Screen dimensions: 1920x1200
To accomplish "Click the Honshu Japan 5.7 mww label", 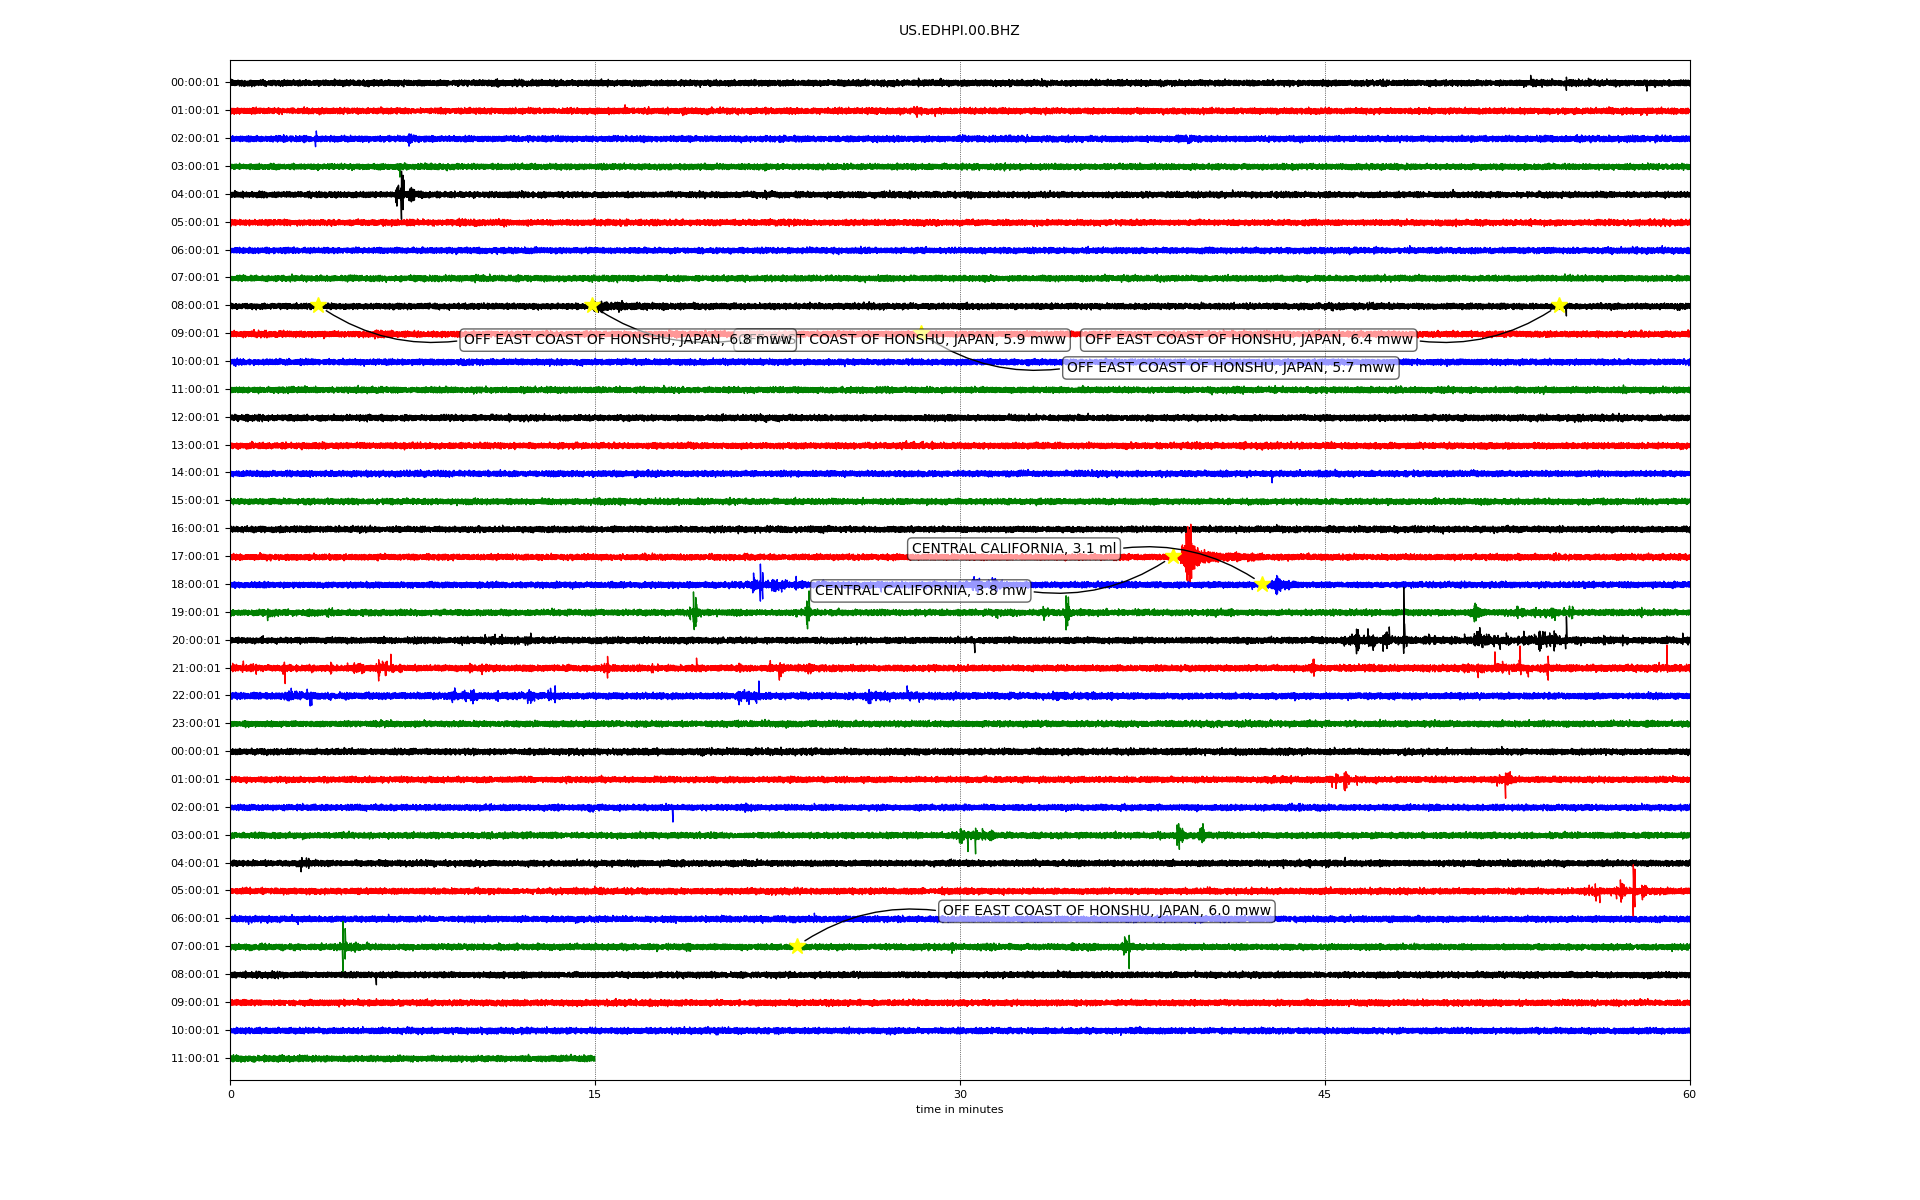I will click(1230, 368).
